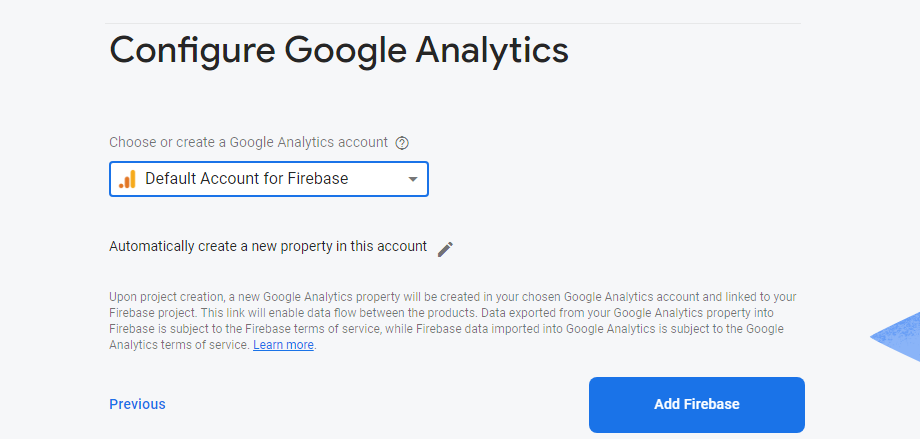This screenshot has width=920, height=439.
Task: Click the divider line above the heading
Action: 452,23
